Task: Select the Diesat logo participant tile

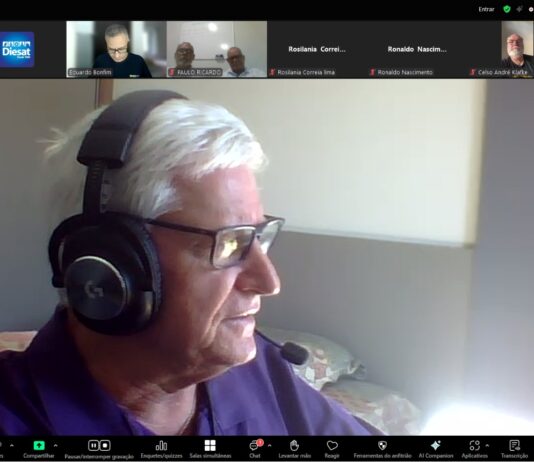Action: 17,49
